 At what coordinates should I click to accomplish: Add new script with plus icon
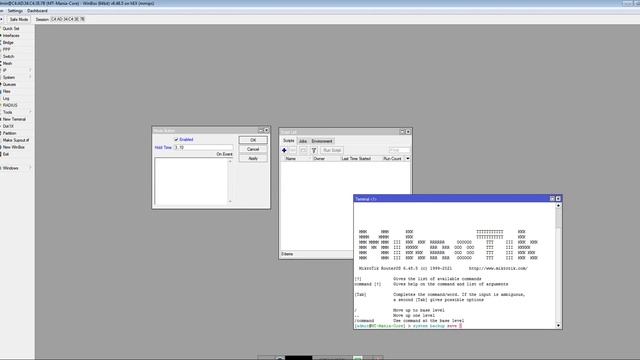pyautogui.click(x=284, y=150)
